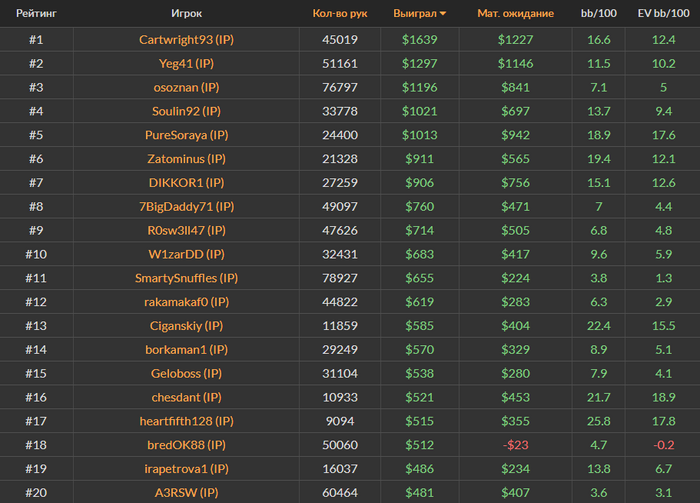This screenshot has width=700, height=503.
Task: Open player osoznan (IP) profile
Action: (x=187, y=87)
